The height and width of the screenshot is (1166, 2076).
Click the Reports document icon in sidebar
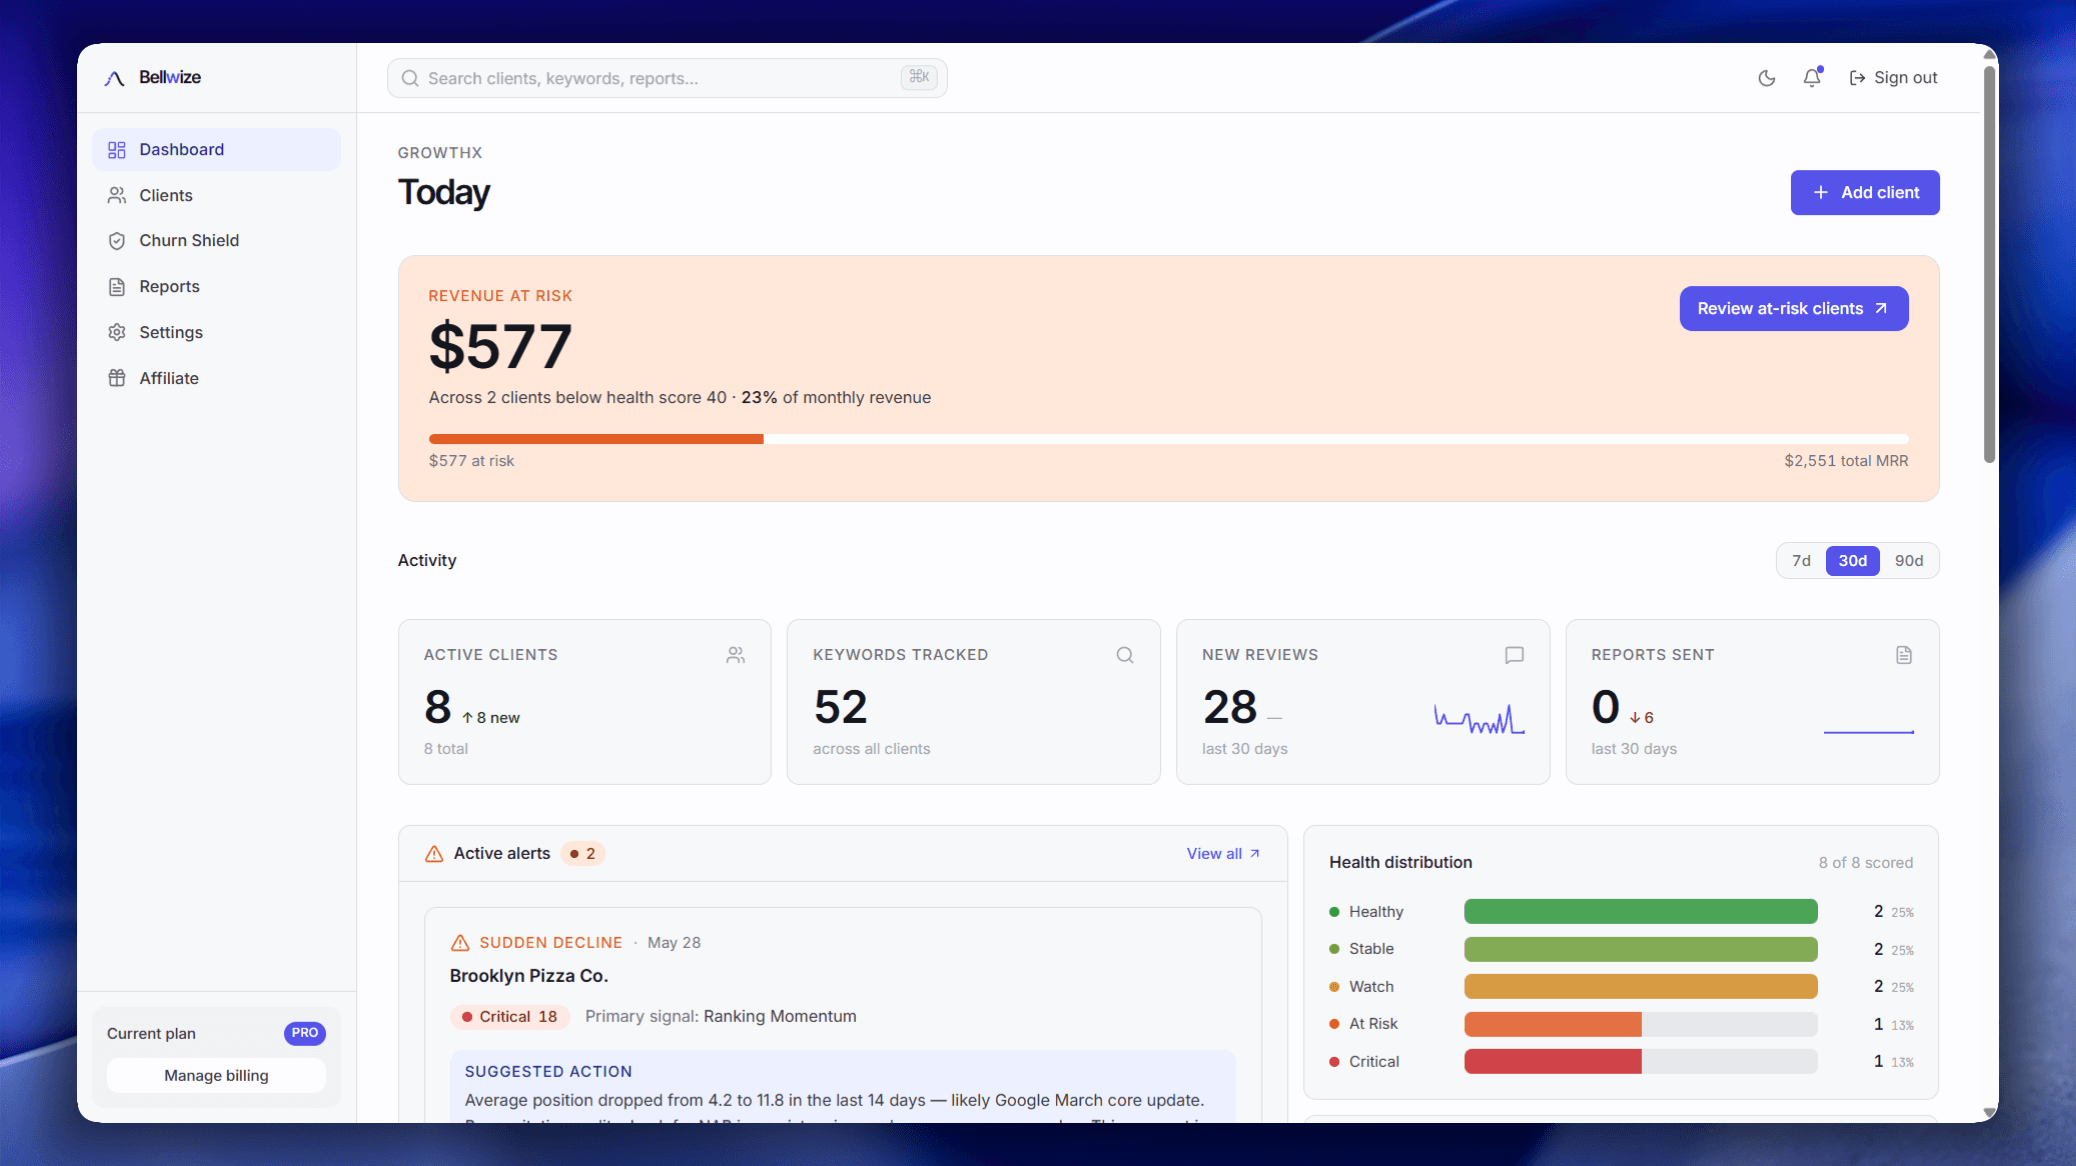tap(117, 287)
